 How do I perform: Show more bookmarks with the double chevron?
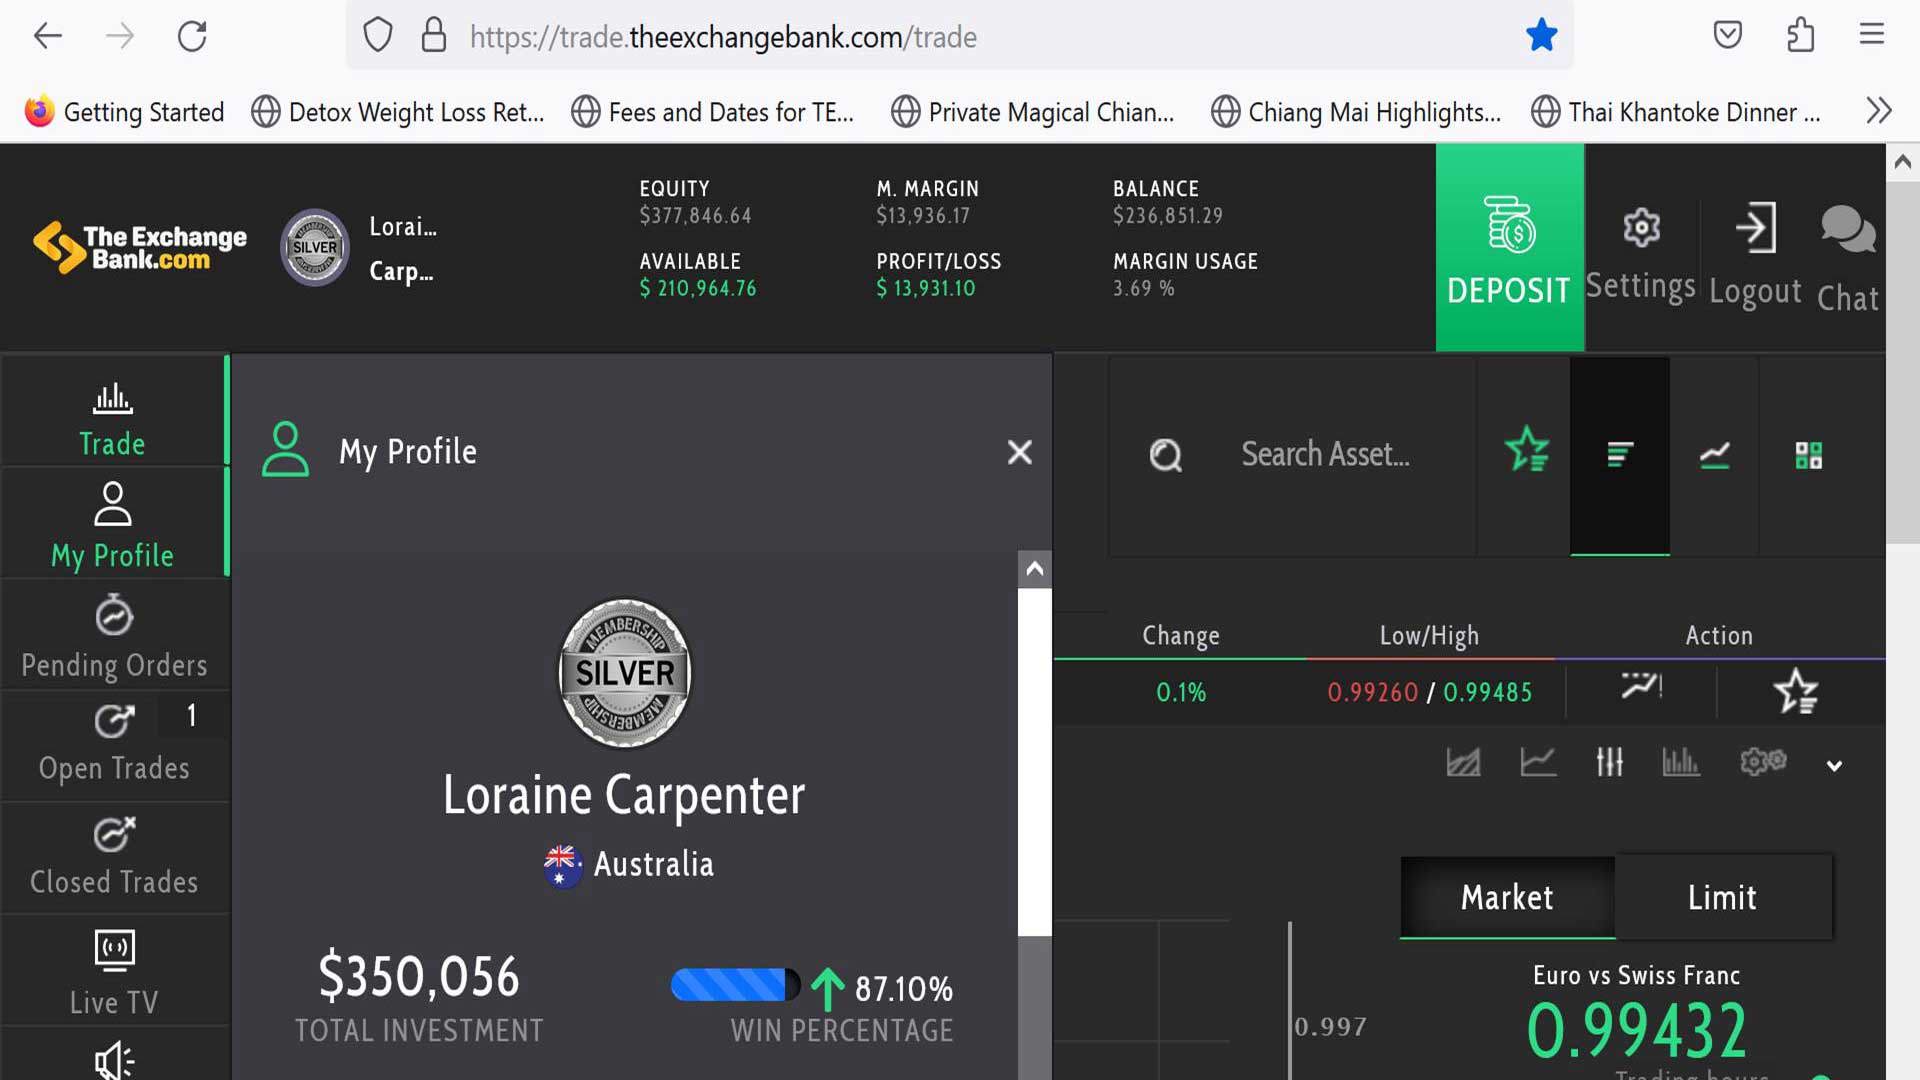tap(1879, 110)
